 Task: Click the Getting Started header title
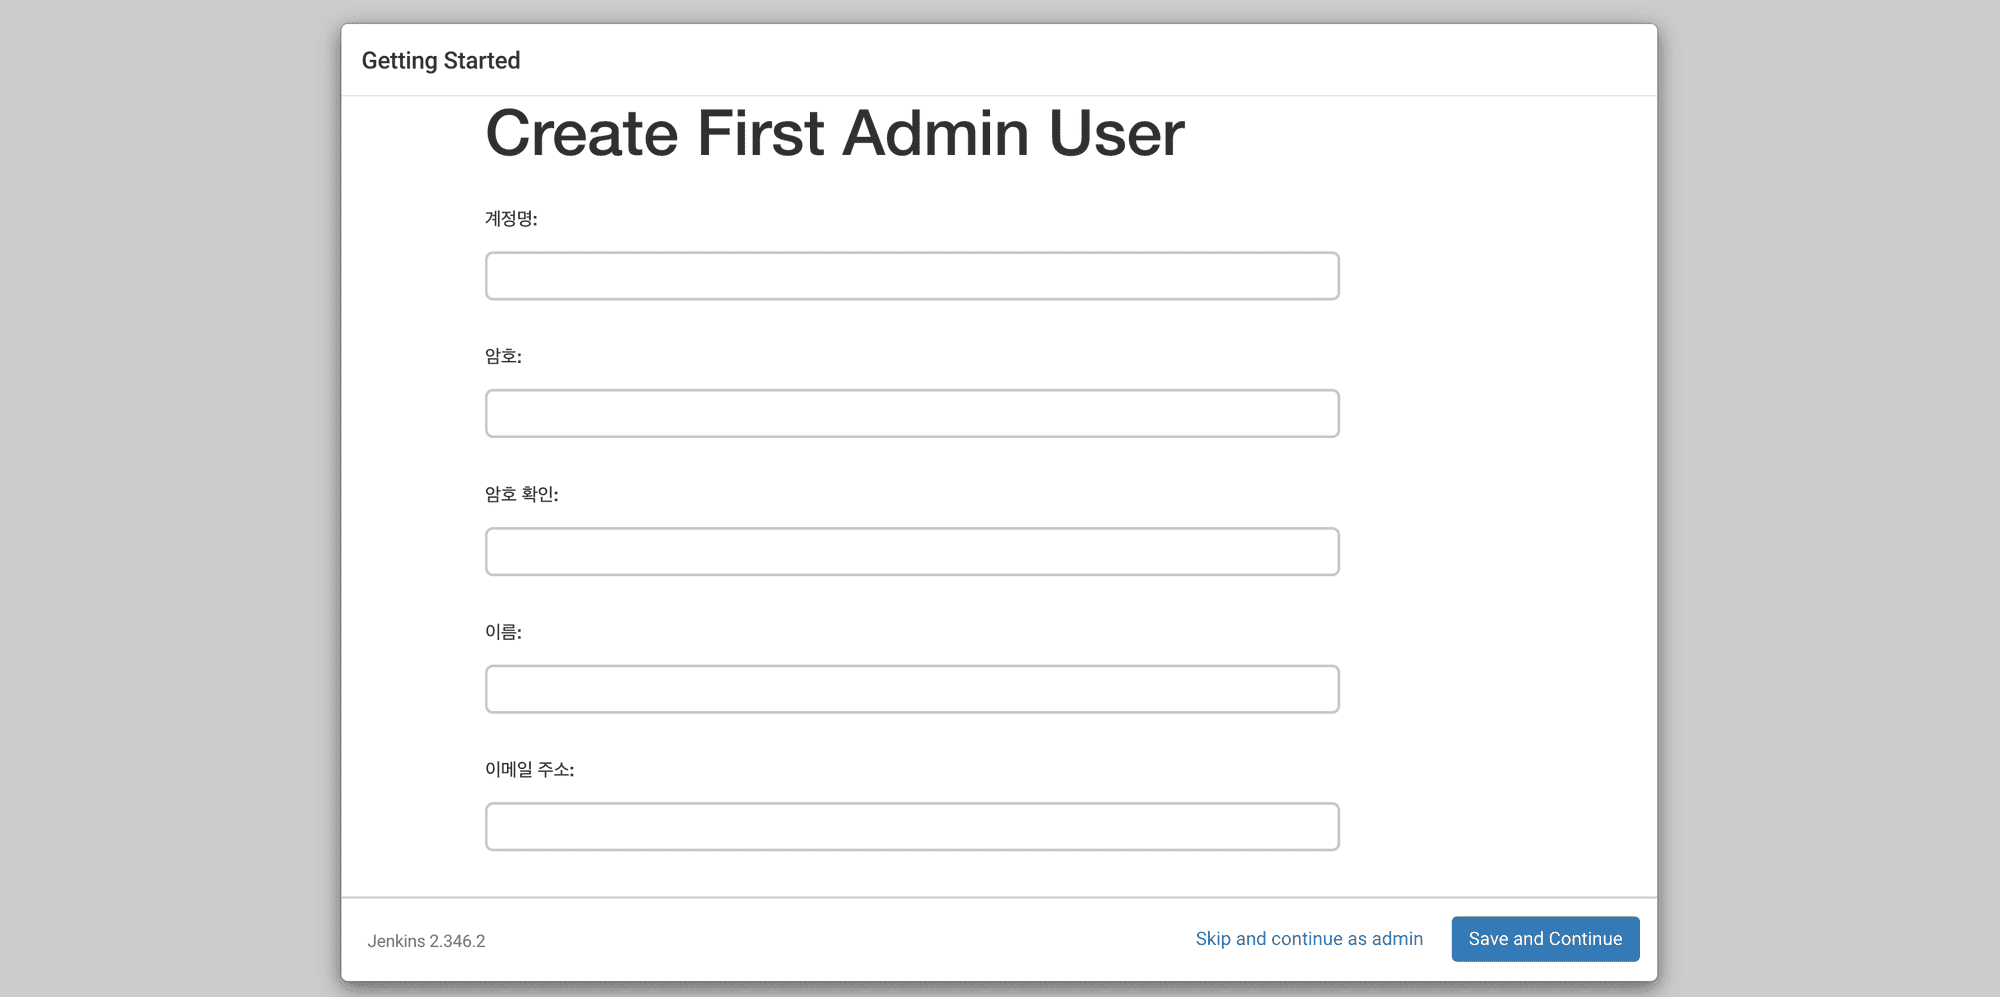440,61
